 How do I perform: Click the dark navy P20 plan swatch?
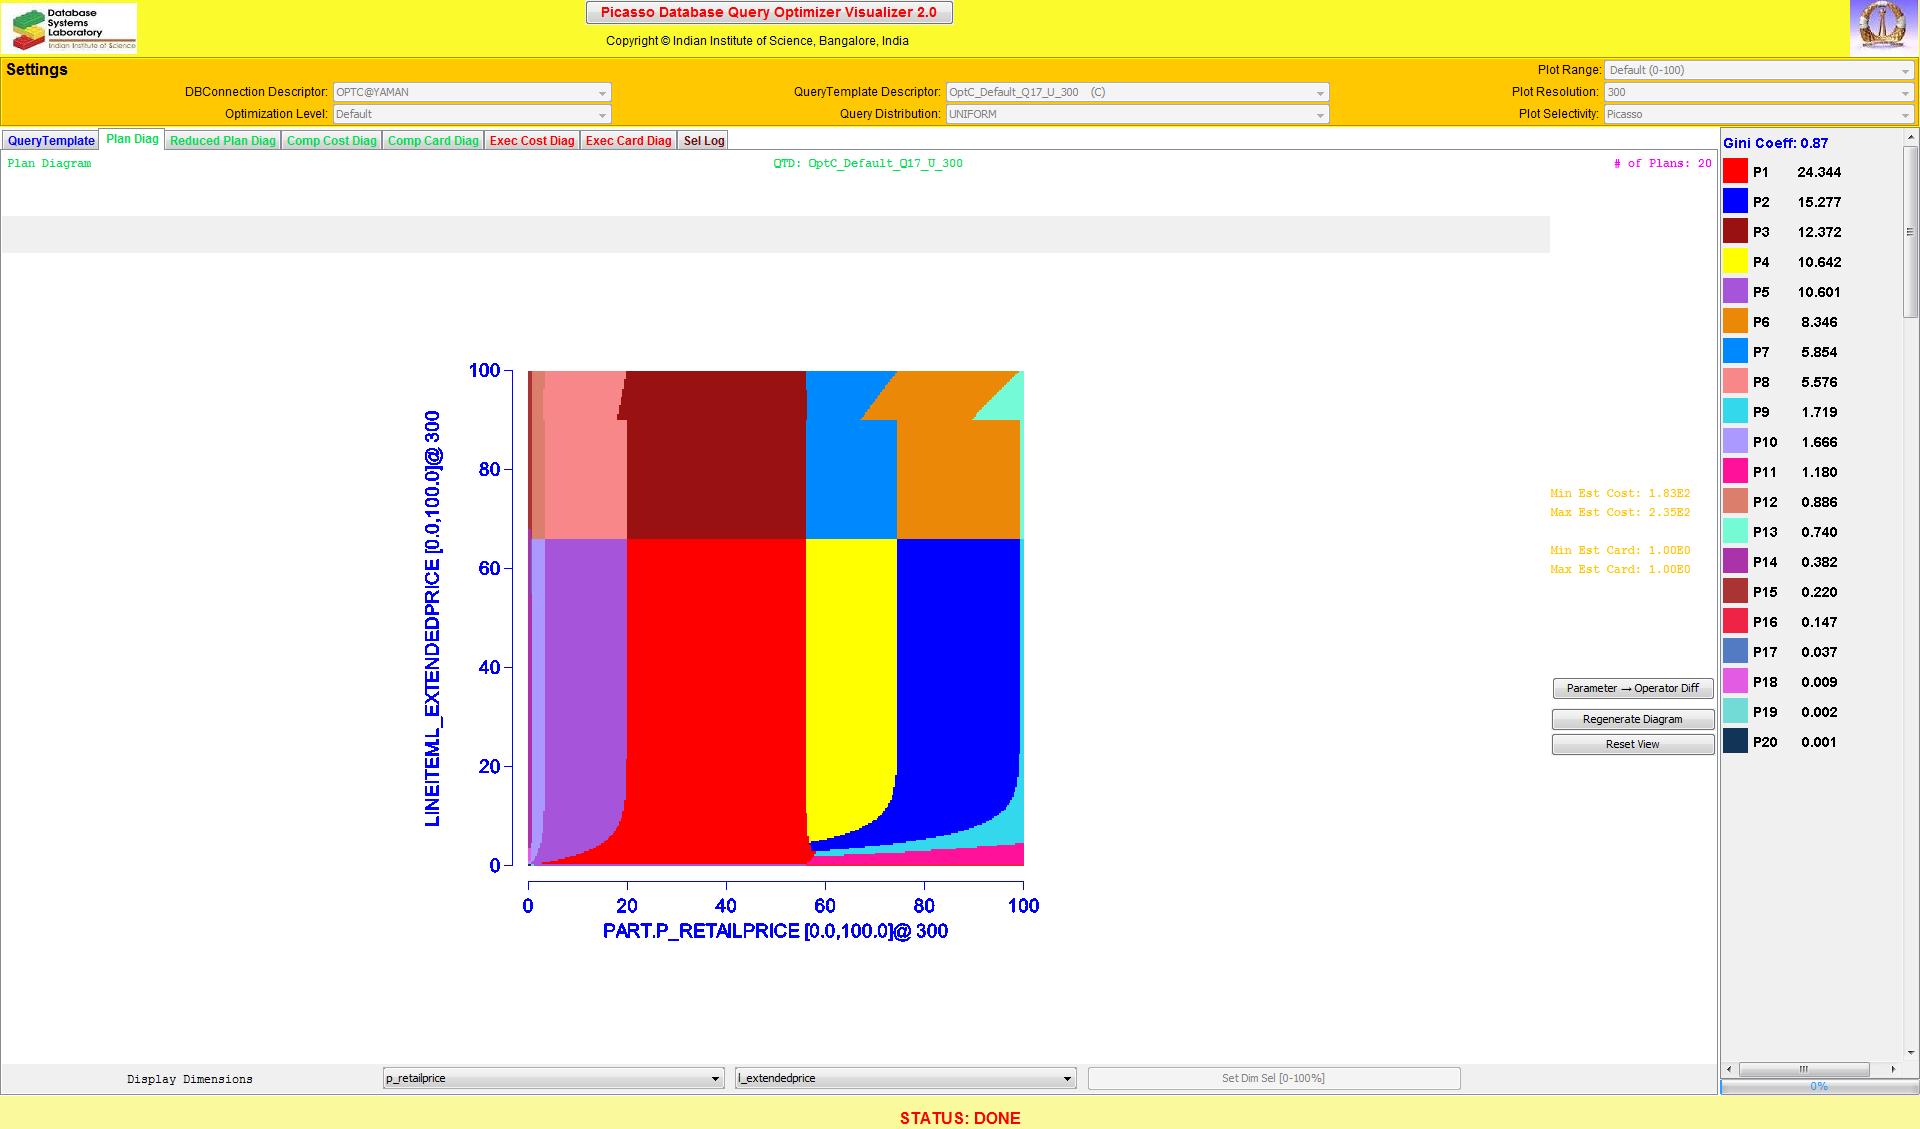point(1735,742)
